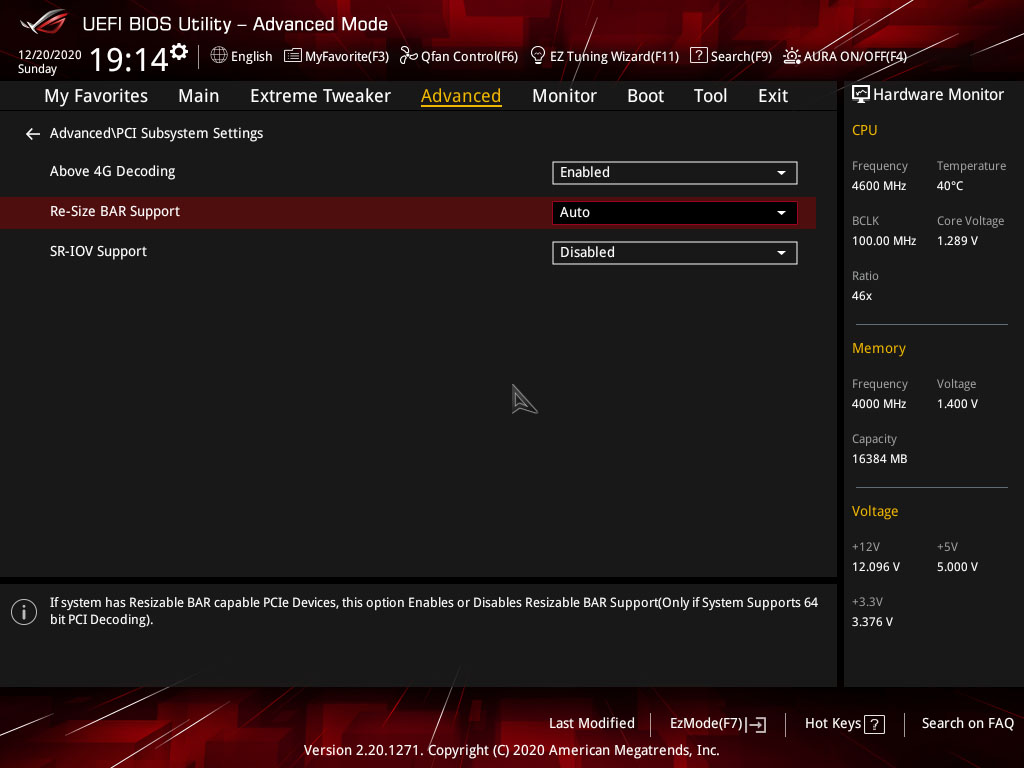Click the Version 2.20.1271 copyright text

[x=511, y=750]
